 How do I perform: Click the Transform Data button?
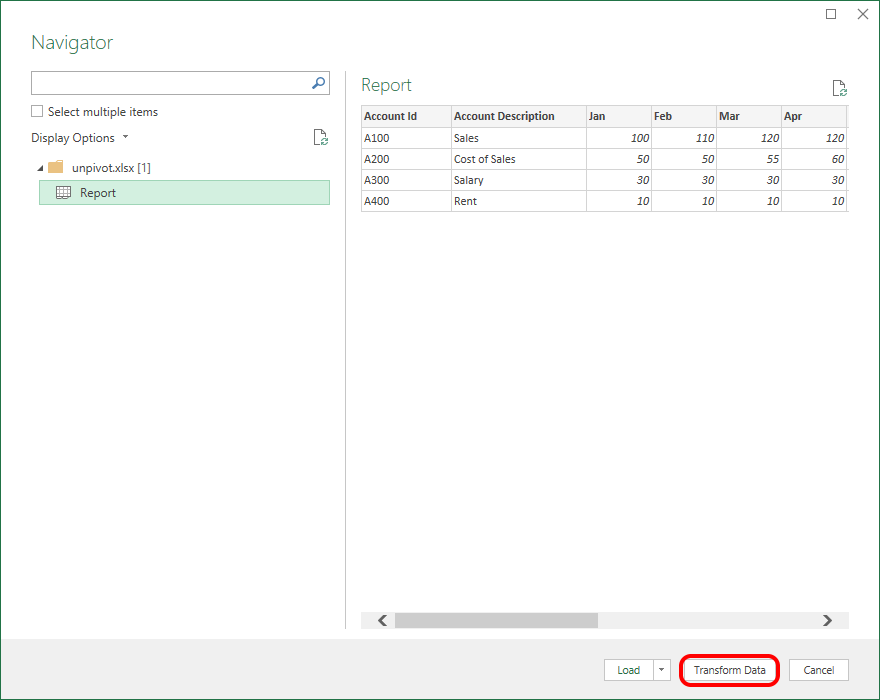(729, 670)
